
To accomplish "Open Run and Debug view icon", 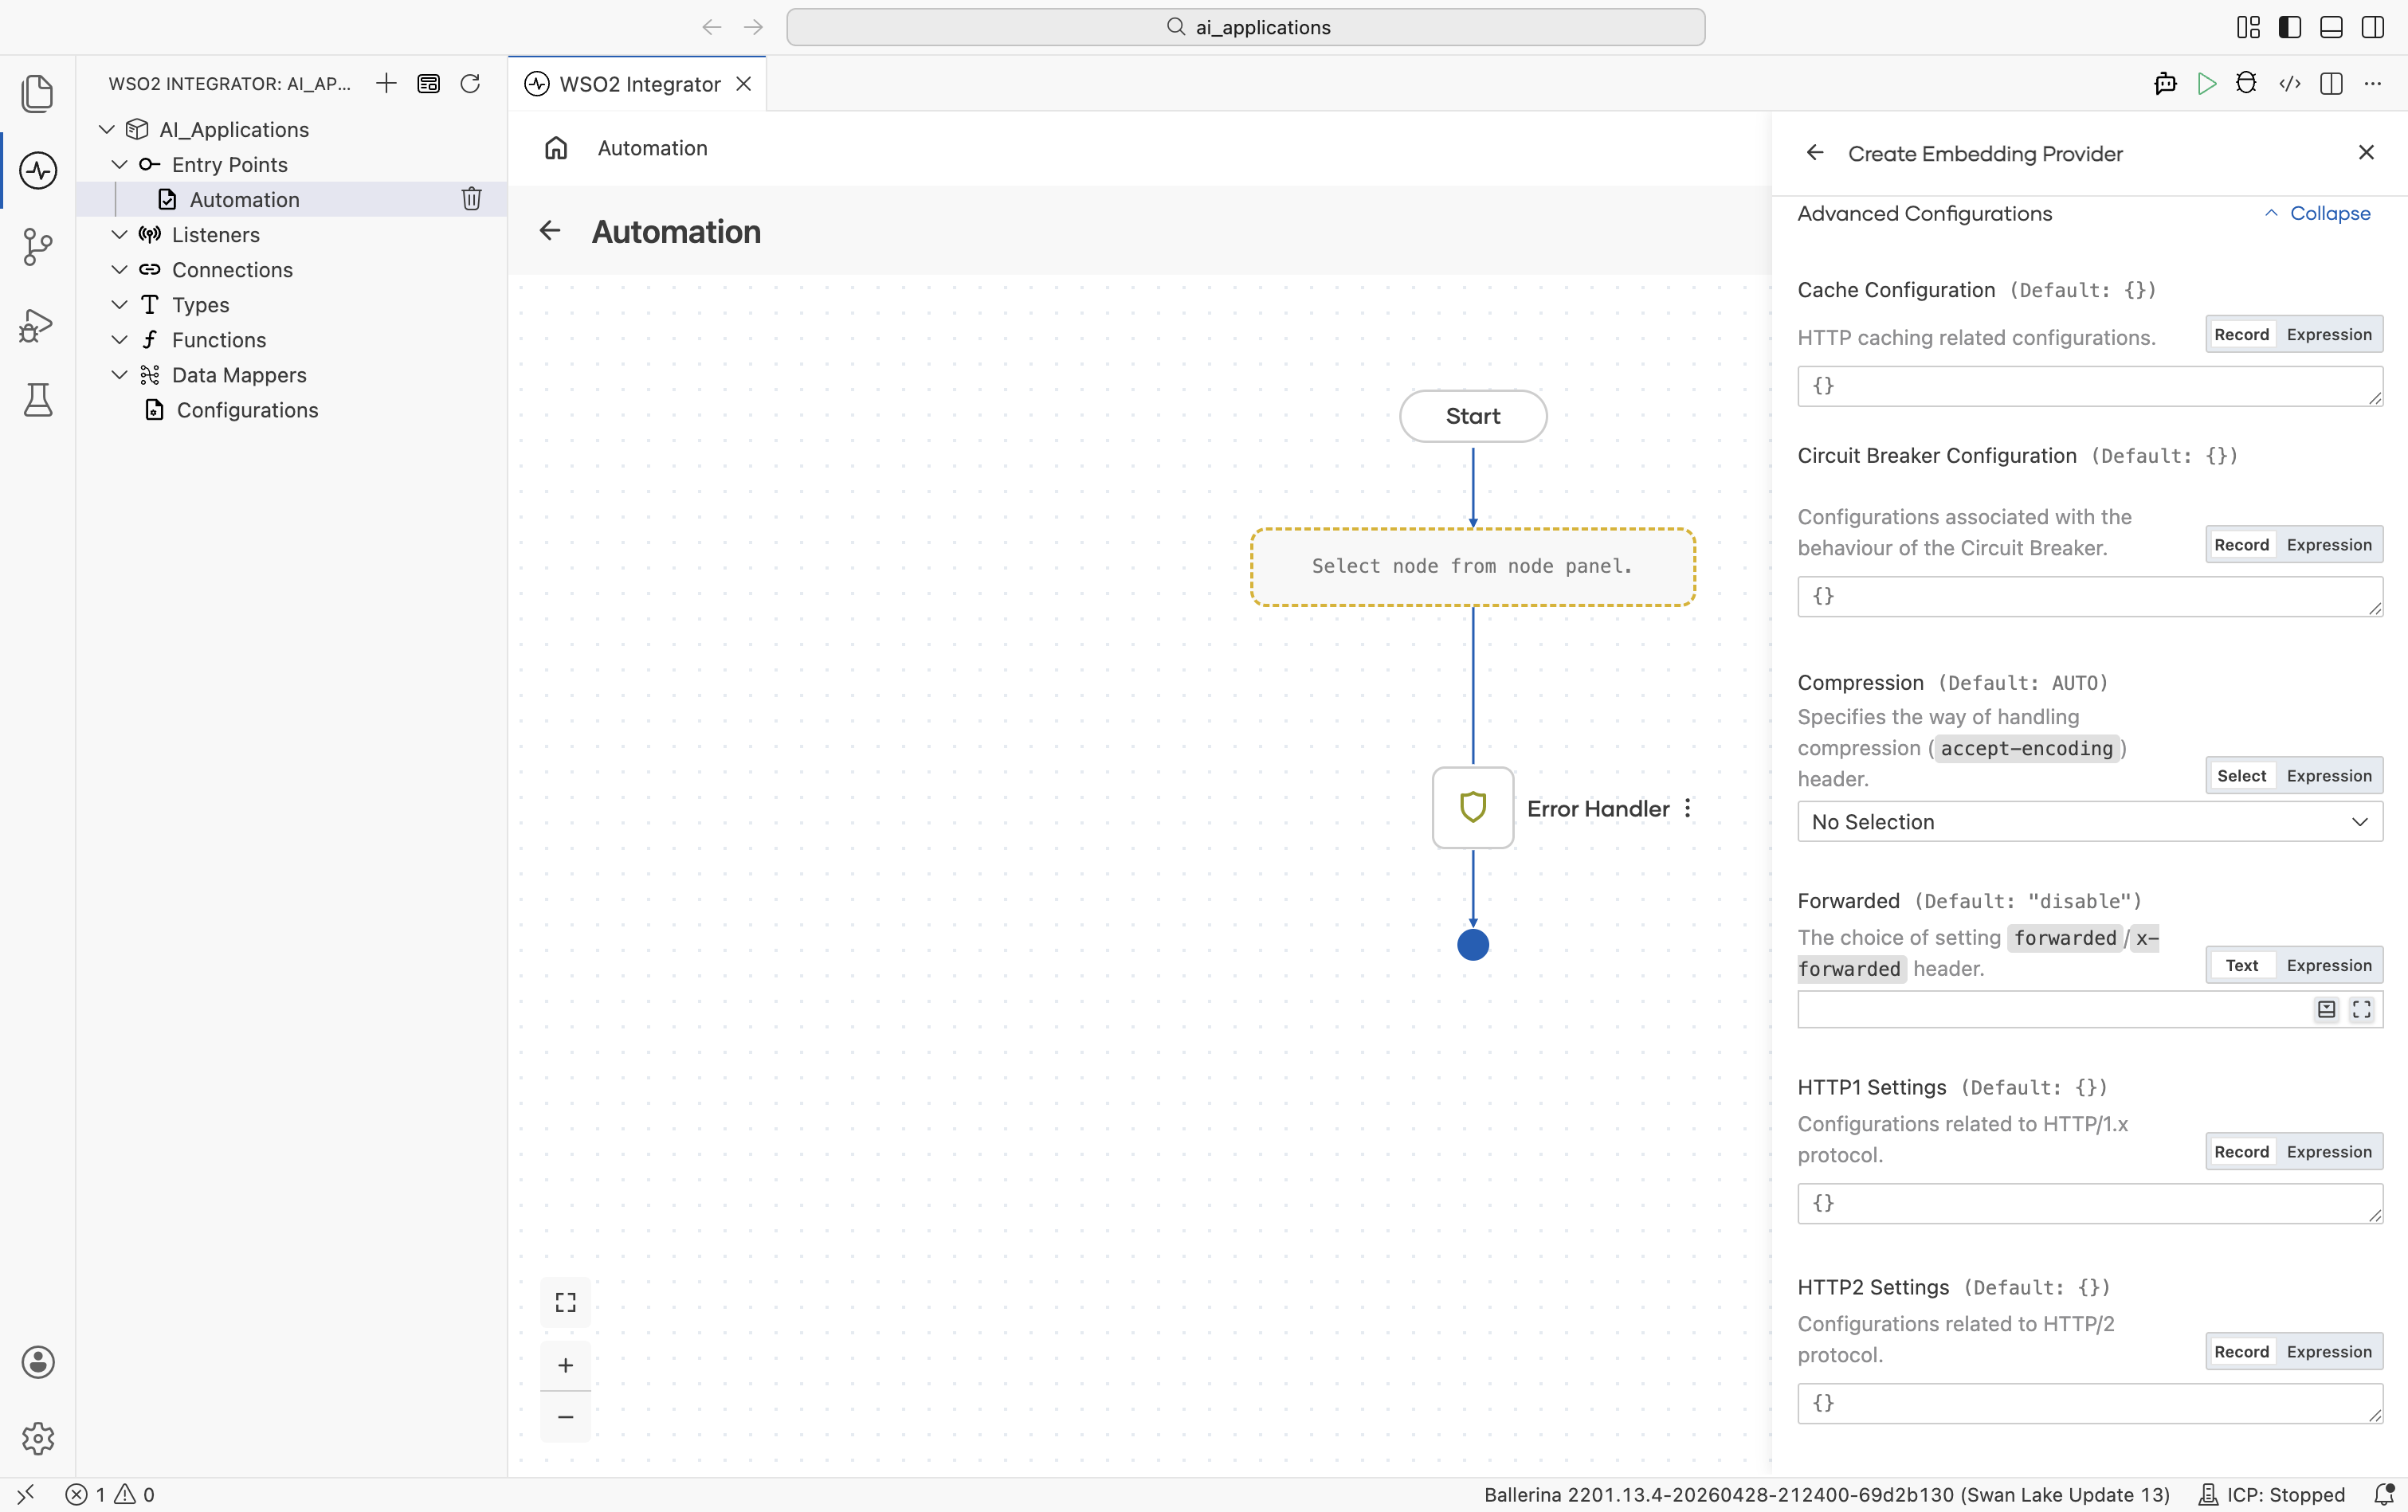I will tap(38, 324).
